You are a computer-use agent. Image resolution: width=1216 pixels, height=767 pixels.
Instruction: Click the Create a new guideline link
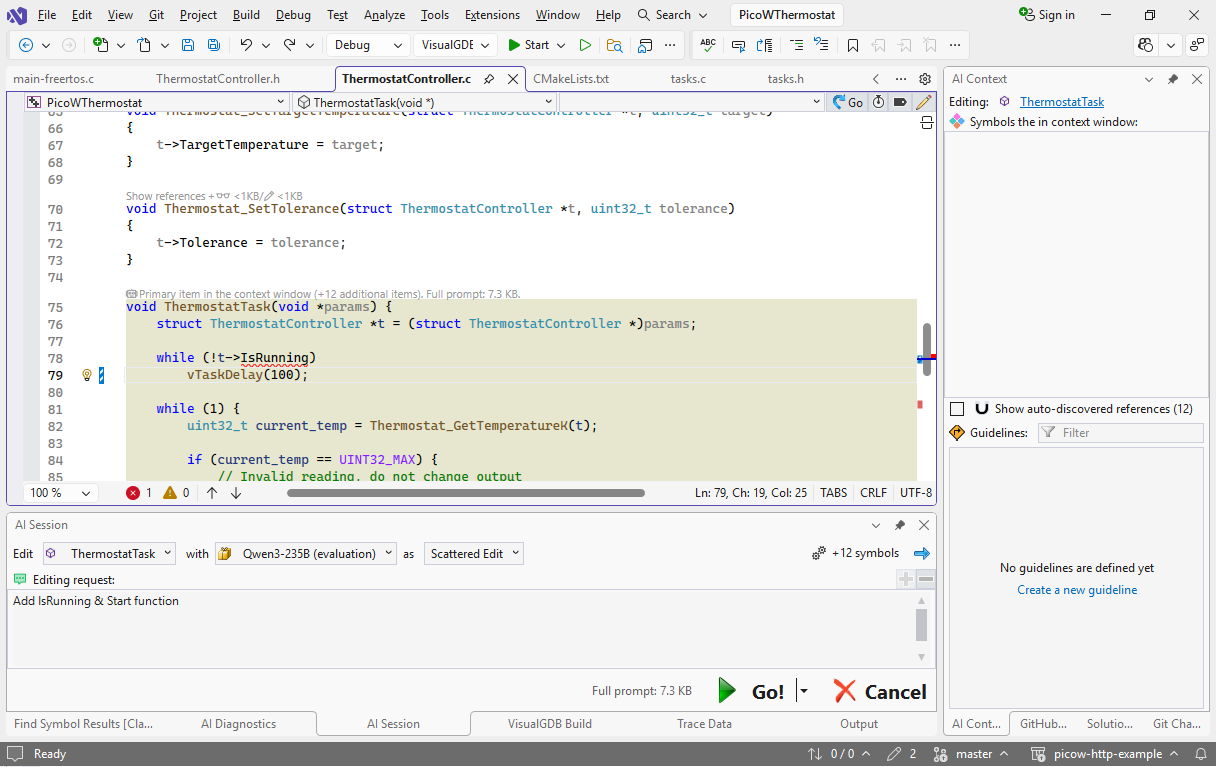1076,590
